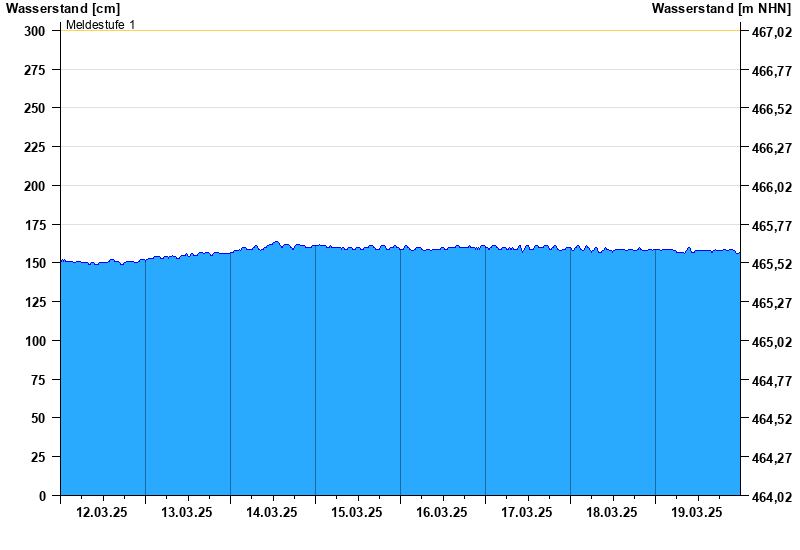The width and height of the screenshot is (800, 550).
Task: Click the 12.03.25 date label
Action: point(102,512)
